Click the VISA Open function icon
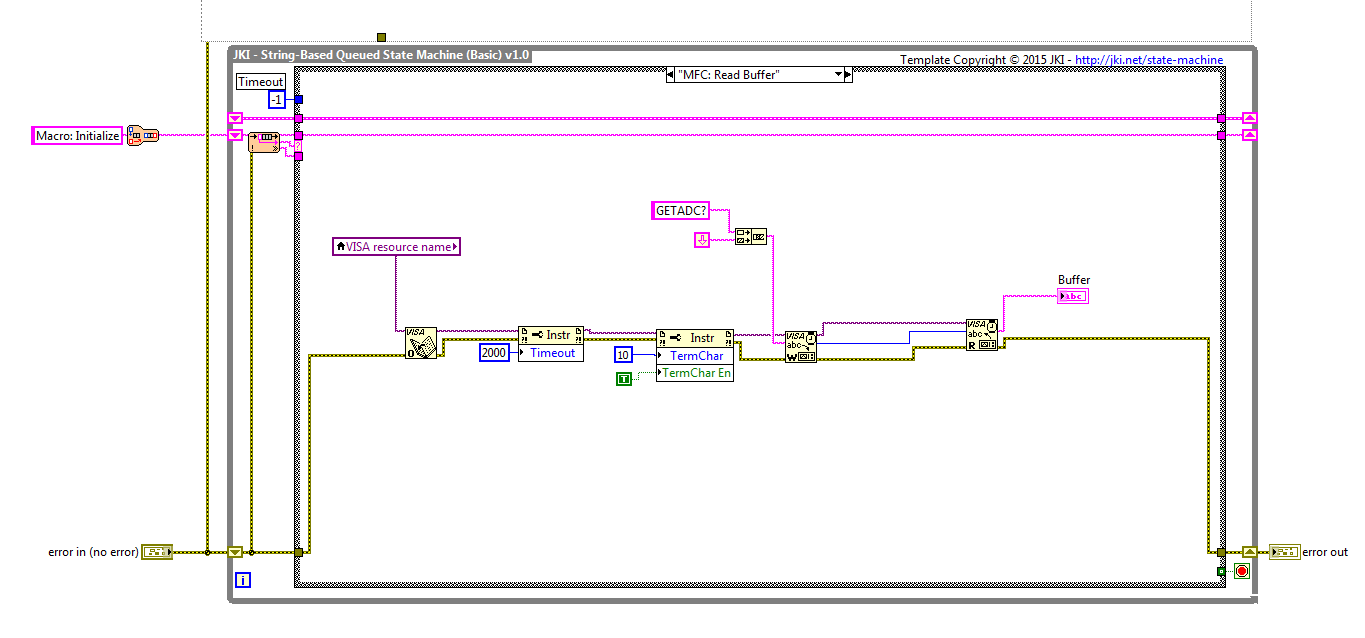 coord(421,343)
